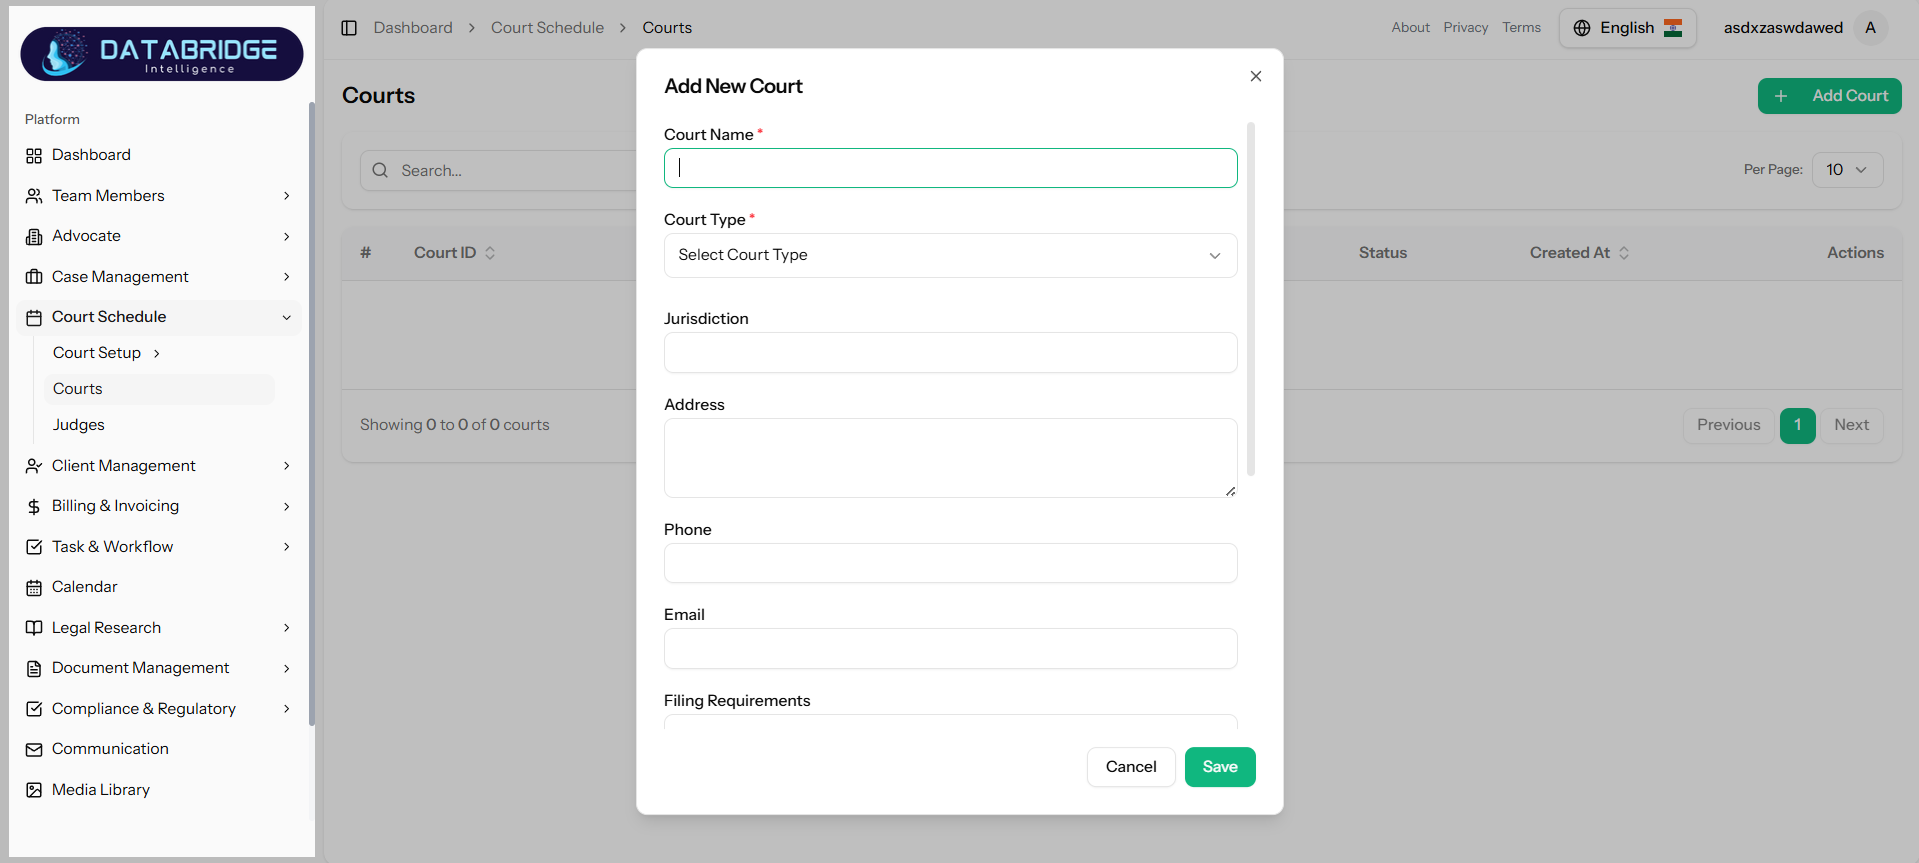Click the Address text area
The image size is (1919, 863).
[x=950, y=458]
